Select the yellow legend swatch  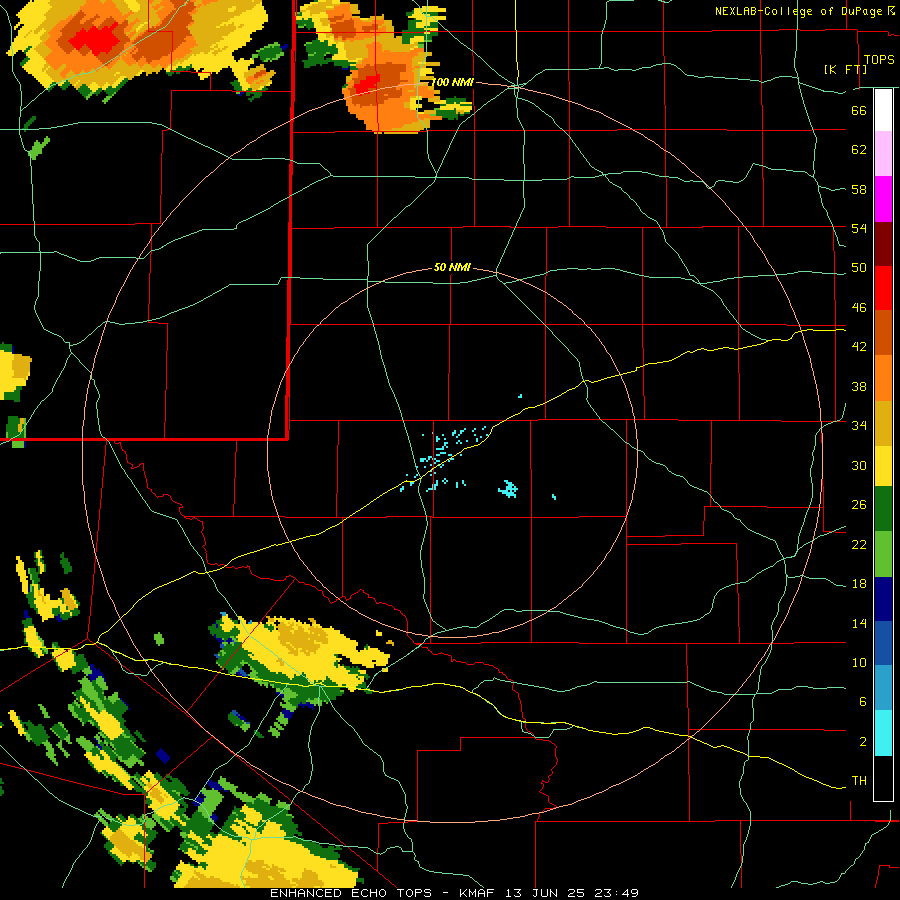pos(883,466)
